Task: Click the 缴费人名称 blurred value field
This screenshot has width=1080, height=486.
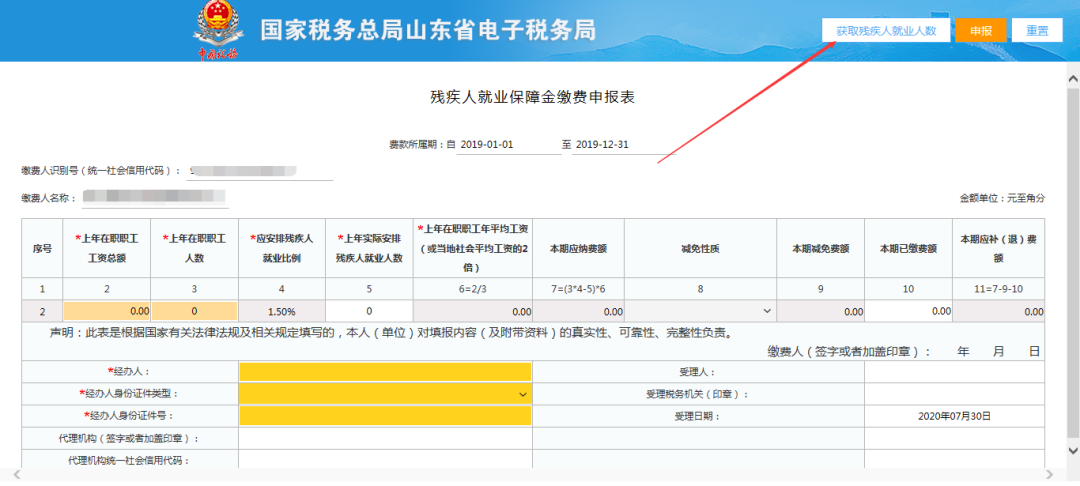Action: 154,198
